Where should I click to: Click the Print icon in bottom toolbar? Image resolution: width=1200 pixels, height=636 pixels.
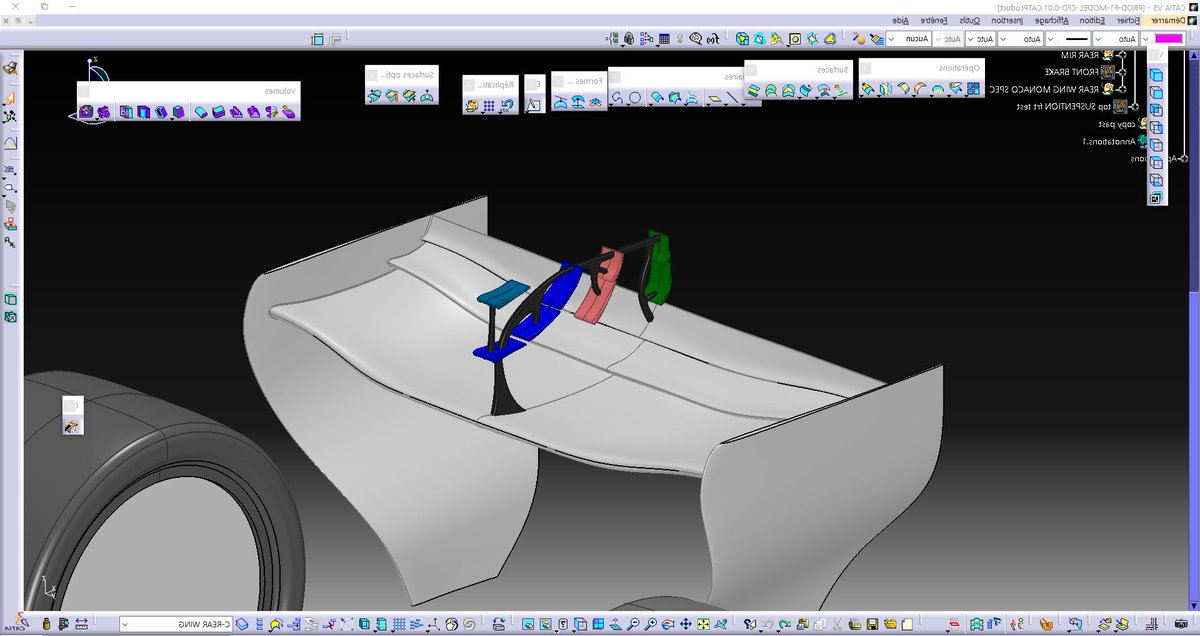tap(854, 624)
